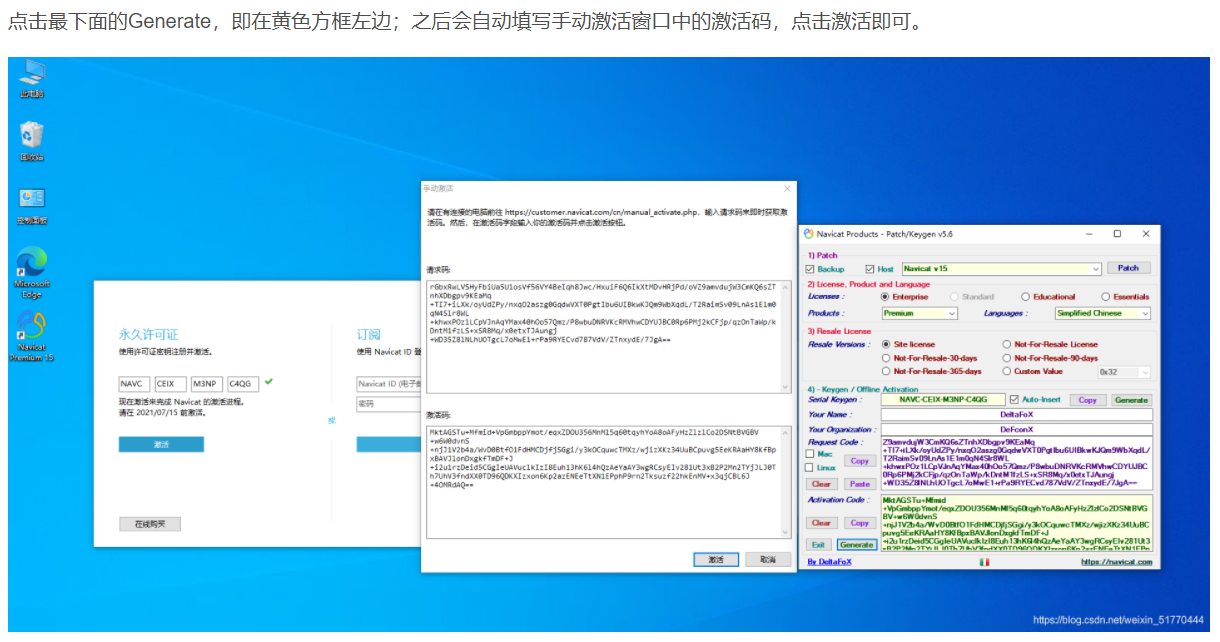Click the Patch button
The image size is (1220, 642).
coord(1128,268)
